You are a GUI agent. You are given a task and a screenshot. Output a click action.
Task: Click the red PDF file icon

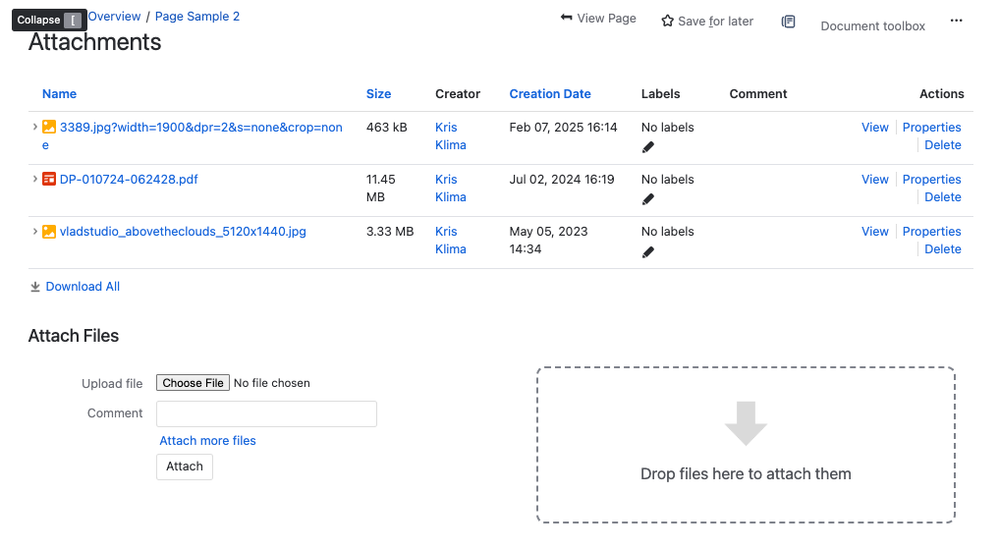point(49,179)
